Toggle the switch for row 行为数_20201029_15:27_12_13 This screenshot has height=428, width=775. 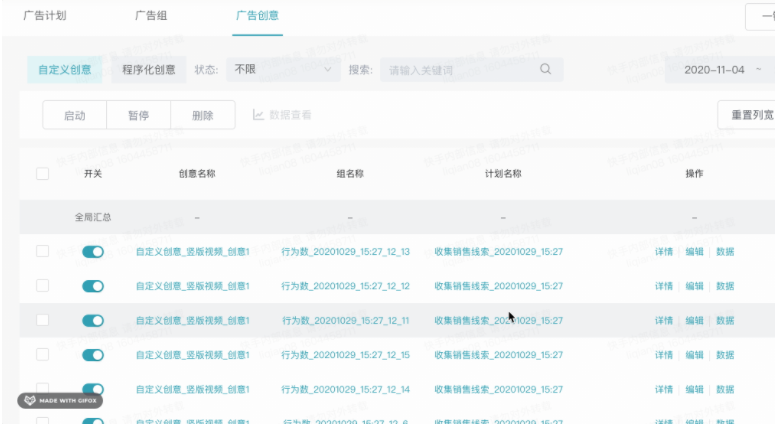coord(93,252)
